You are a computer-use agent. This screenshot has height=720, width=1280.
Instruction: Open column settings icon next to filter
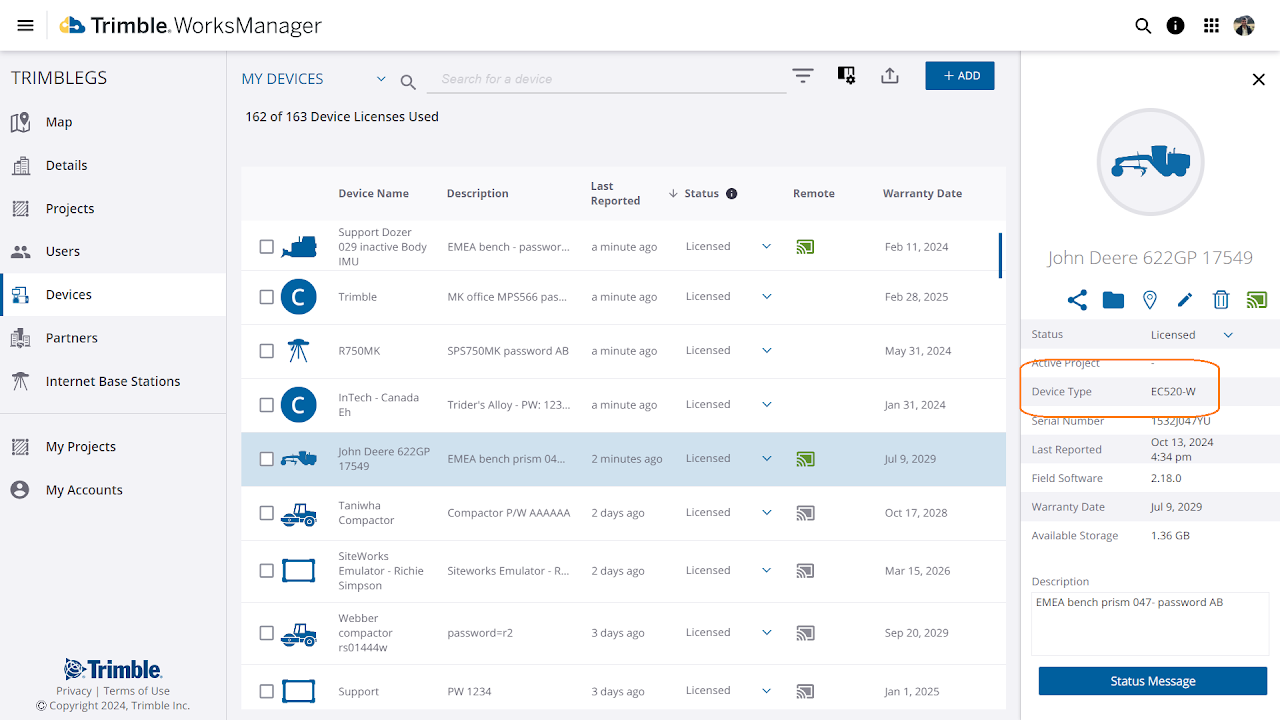846,76
